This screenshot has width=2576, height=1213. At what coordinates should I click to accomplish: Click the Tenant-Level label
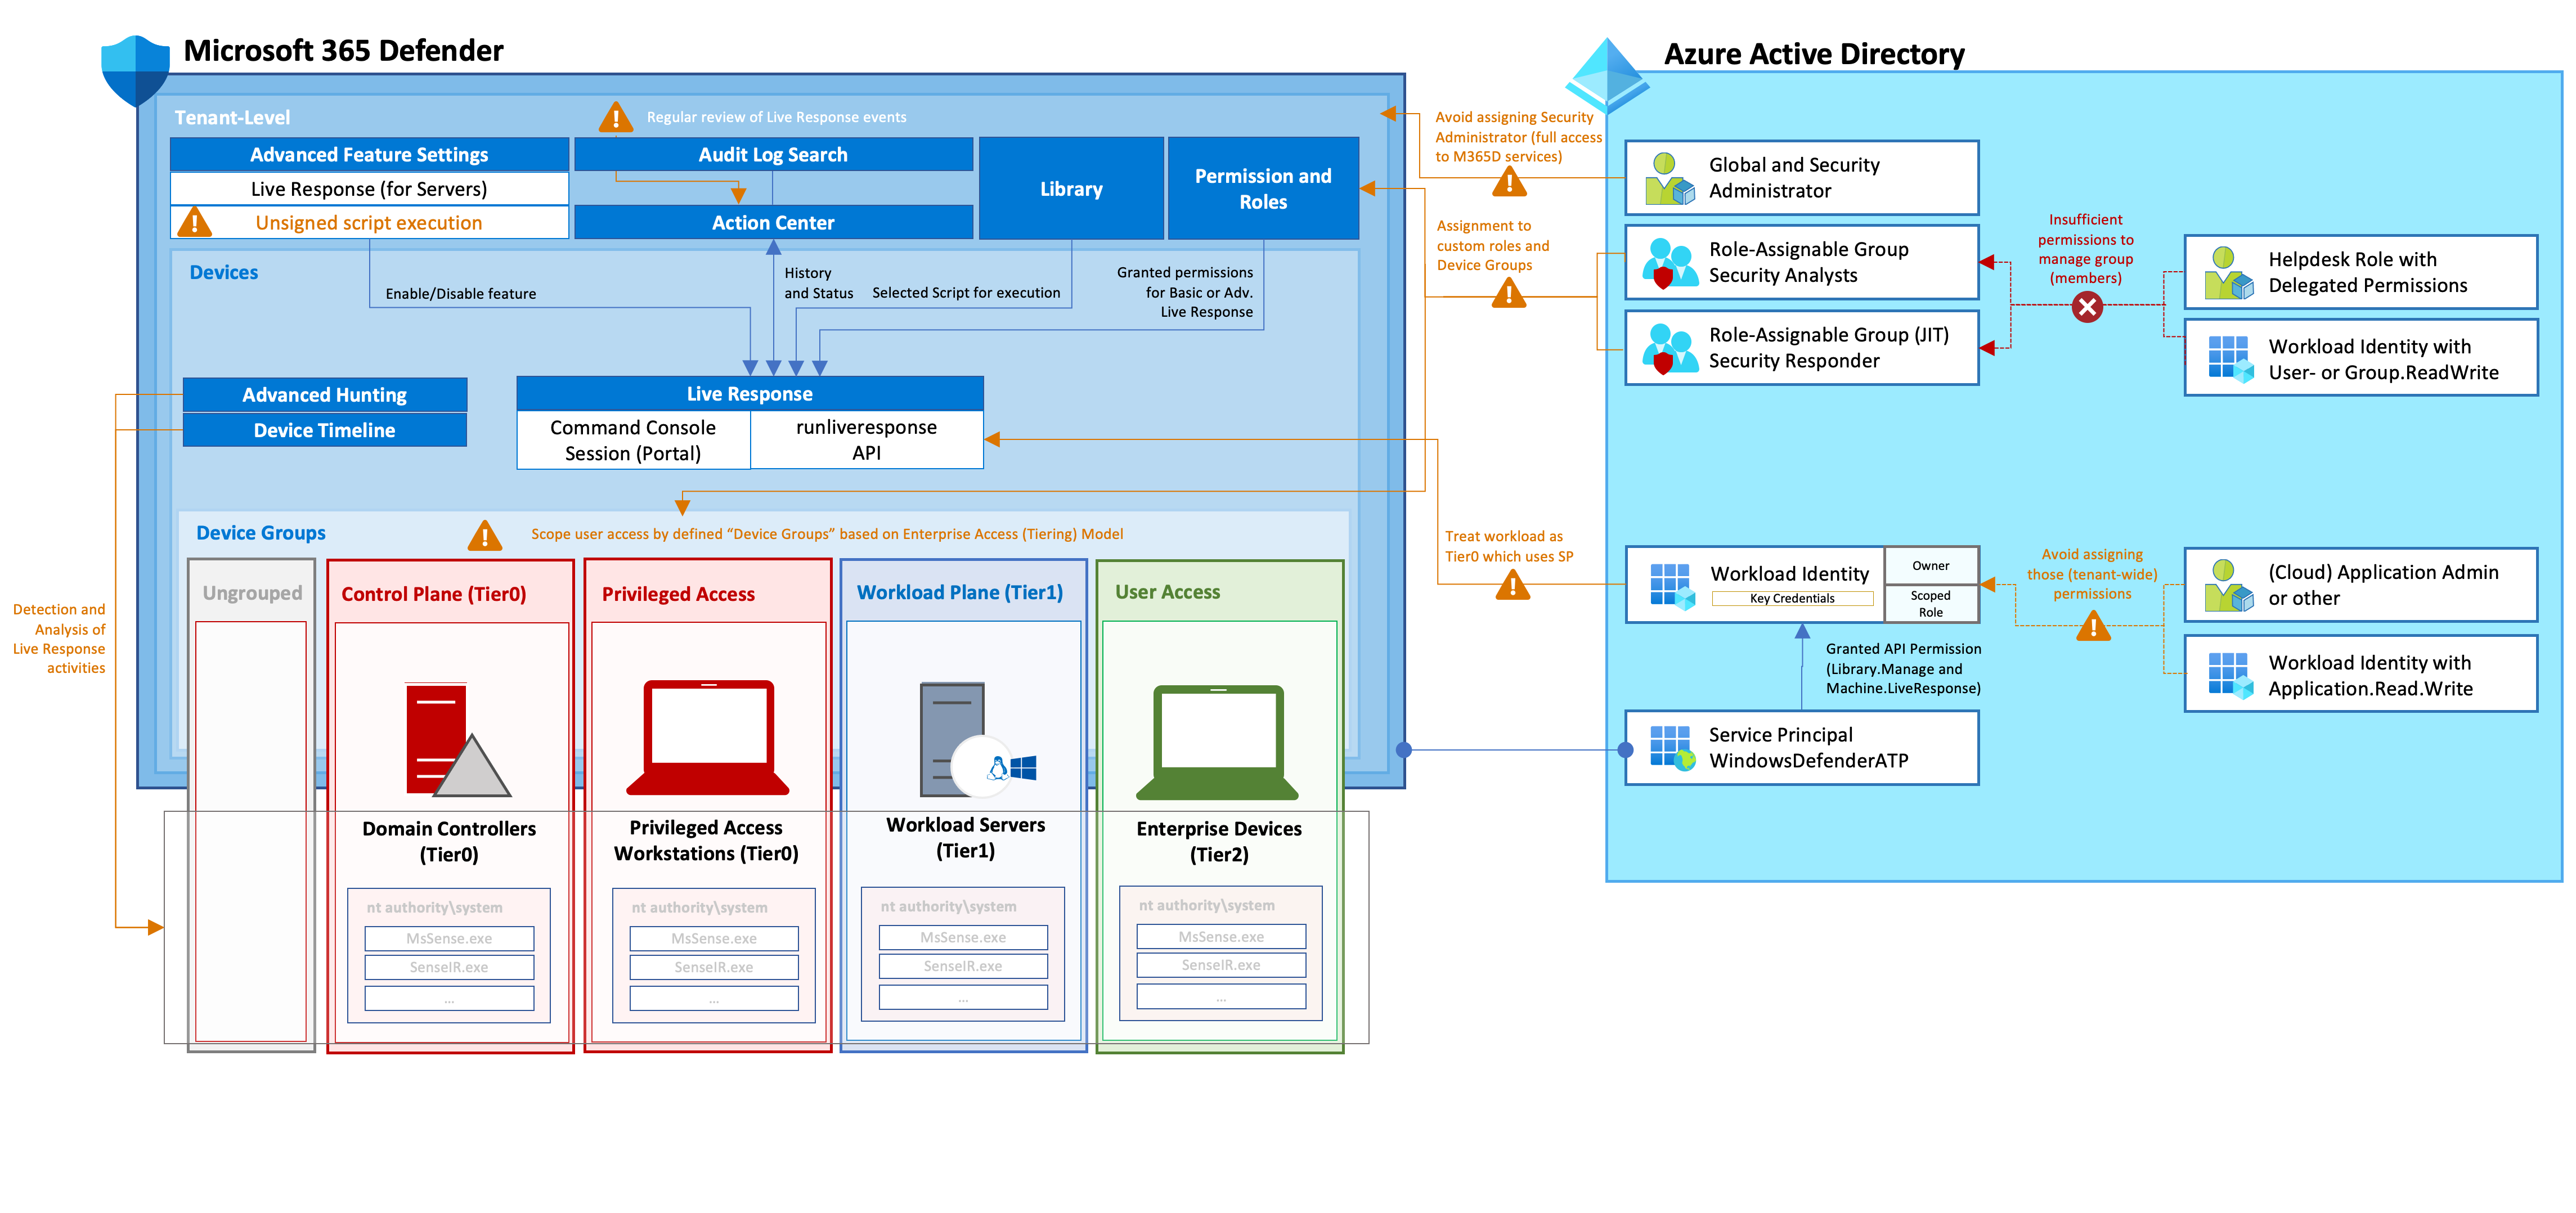pos(232,117)
